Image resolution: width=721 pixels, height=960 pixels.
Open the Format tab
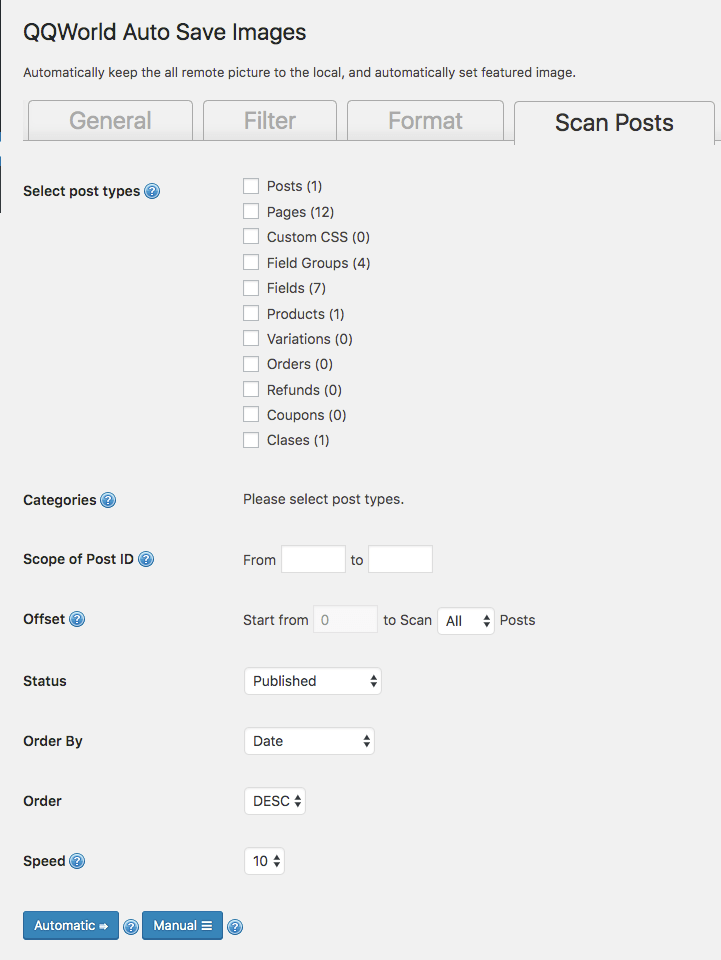point(425,121)
